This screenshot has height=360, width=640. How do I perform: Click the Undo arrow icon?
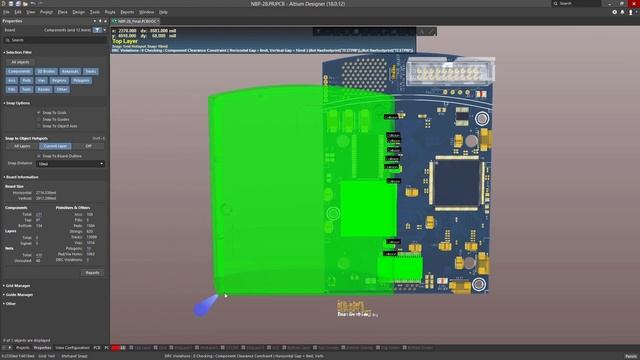point(33,4)
